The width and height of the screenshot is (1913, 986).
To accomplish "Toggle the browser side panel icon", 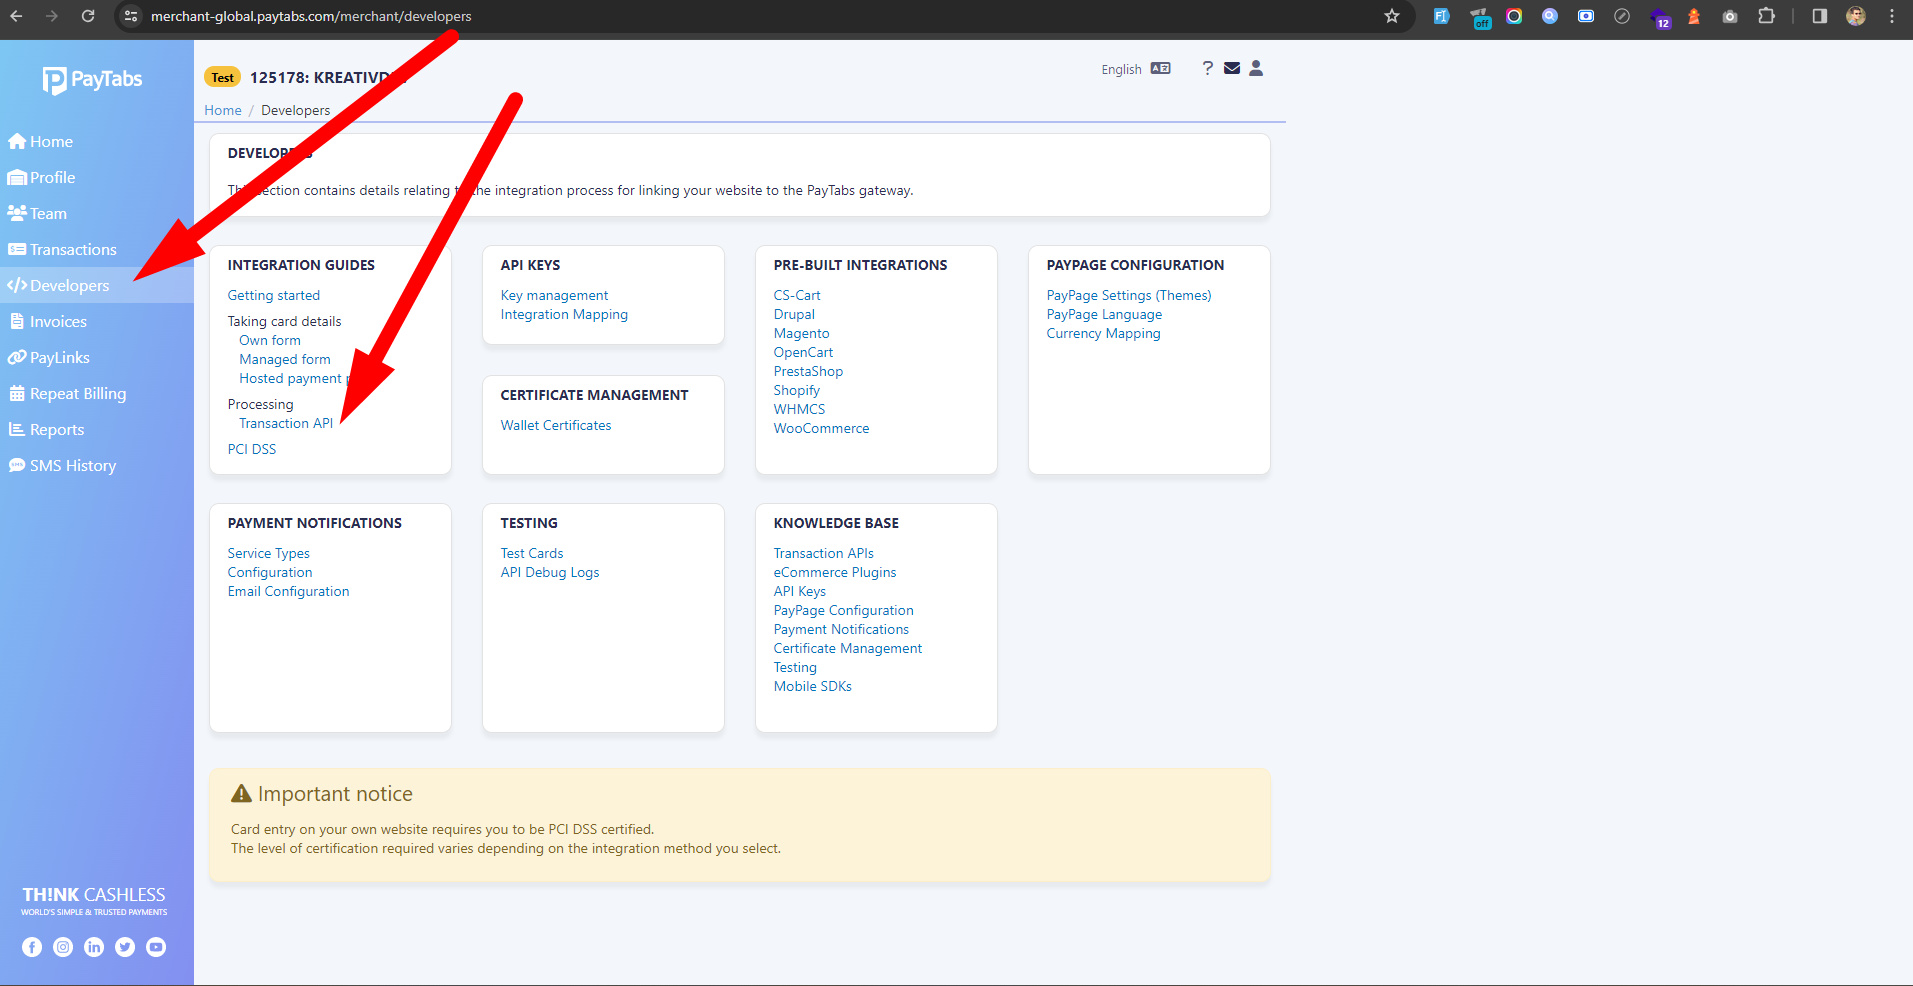I will [x=1820, y=16].
